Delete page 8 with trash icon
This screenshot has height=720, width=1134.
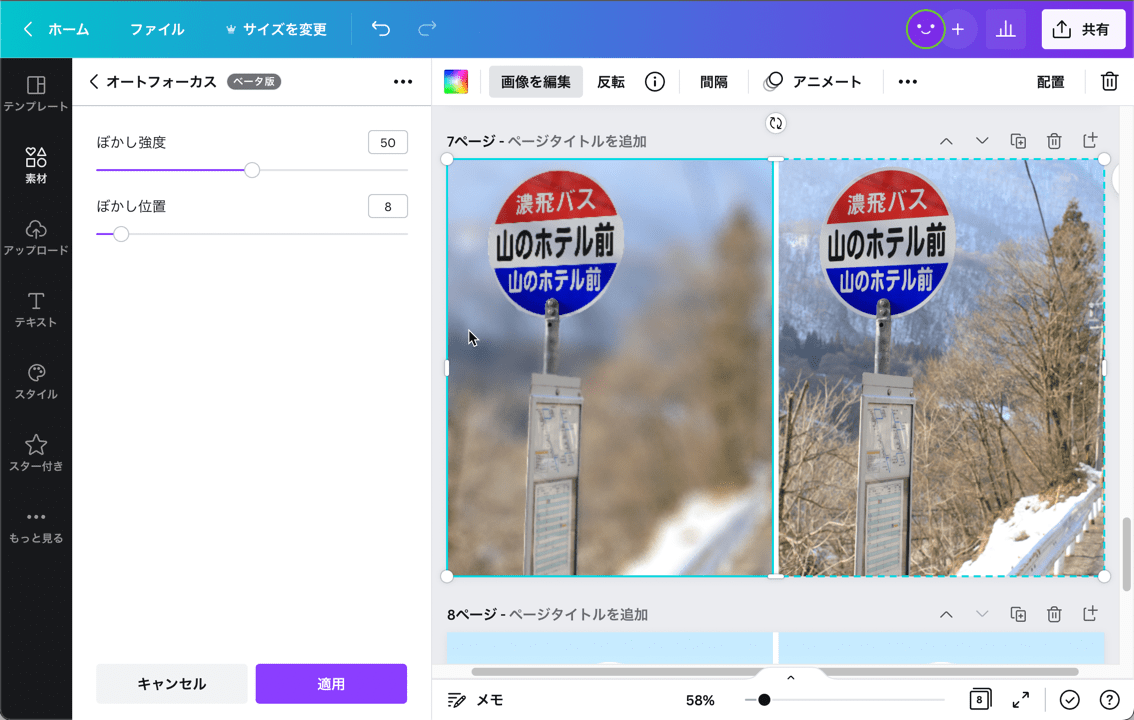pos(1054,614)
